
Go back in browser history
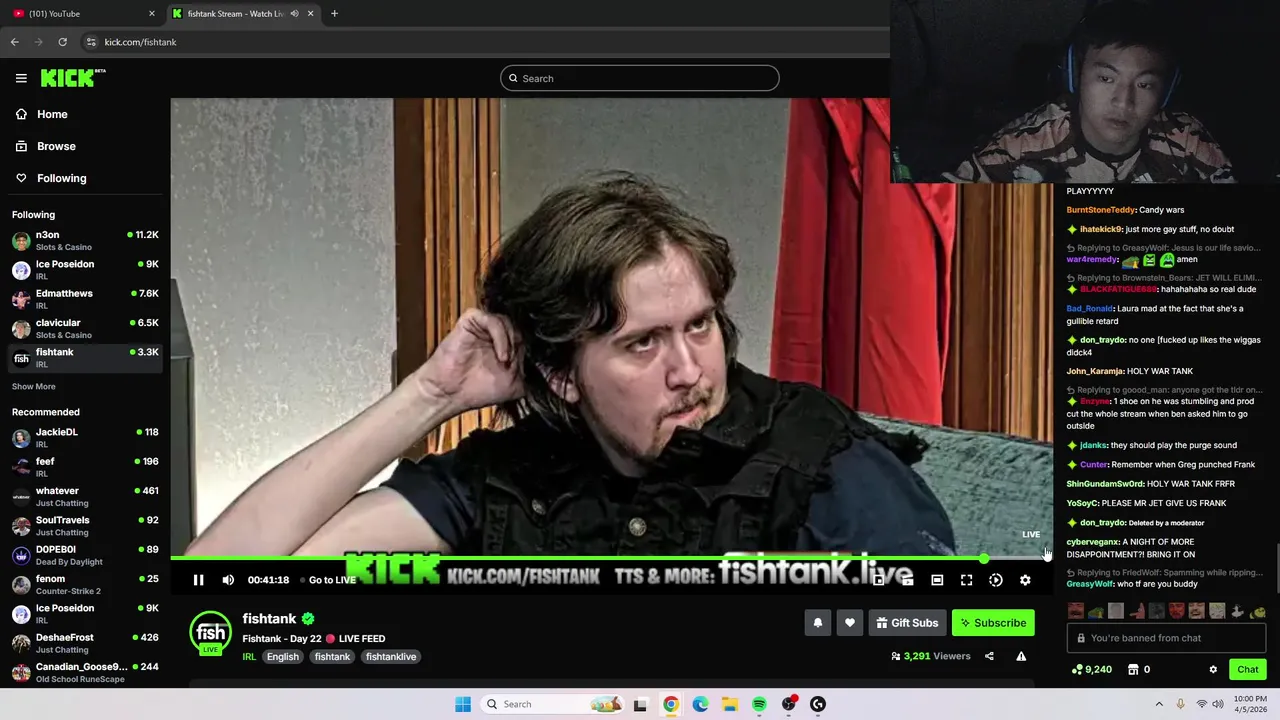(x=14, y=42)
